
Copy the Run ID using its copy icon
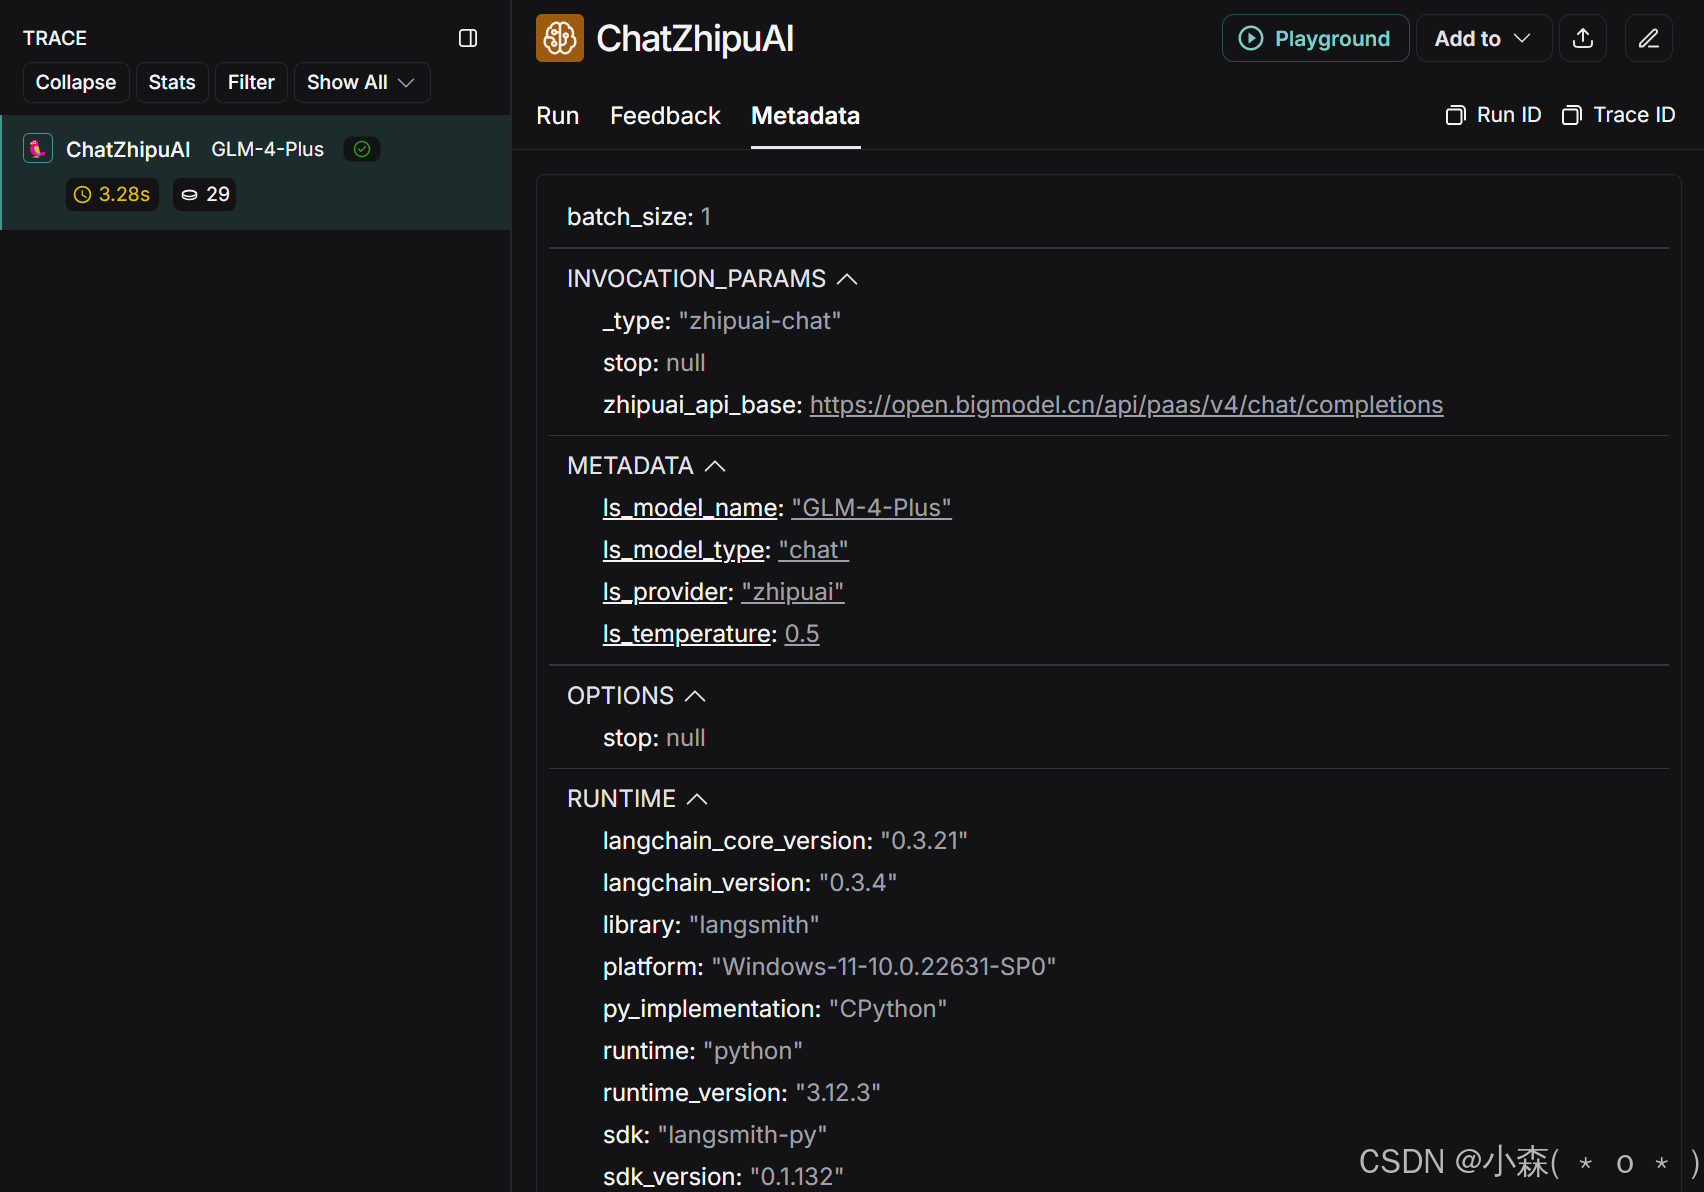[1457, 115]
